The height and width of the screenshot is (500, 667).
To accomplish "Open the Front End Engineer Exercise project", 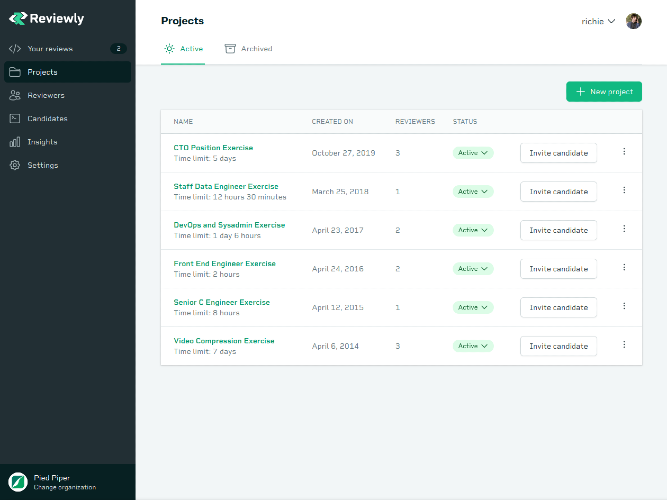I will coord(225,263).
